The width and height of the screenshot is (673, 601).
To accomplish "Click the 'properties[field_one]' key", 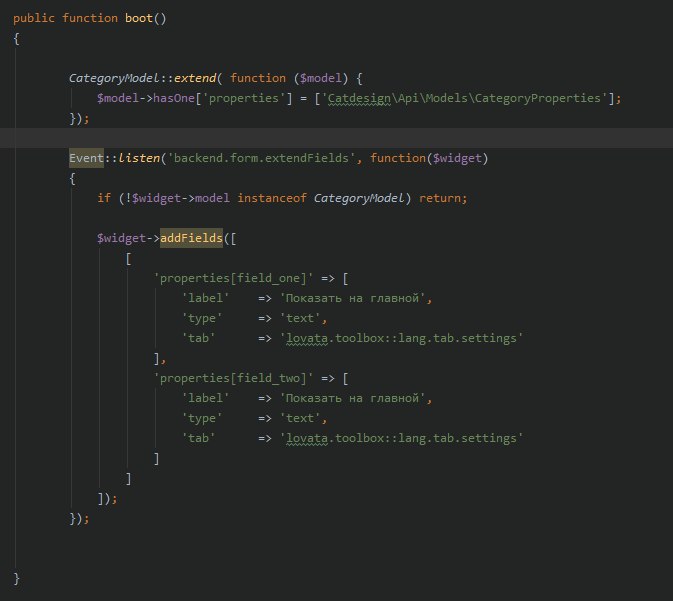I will (x=233, y=278).
